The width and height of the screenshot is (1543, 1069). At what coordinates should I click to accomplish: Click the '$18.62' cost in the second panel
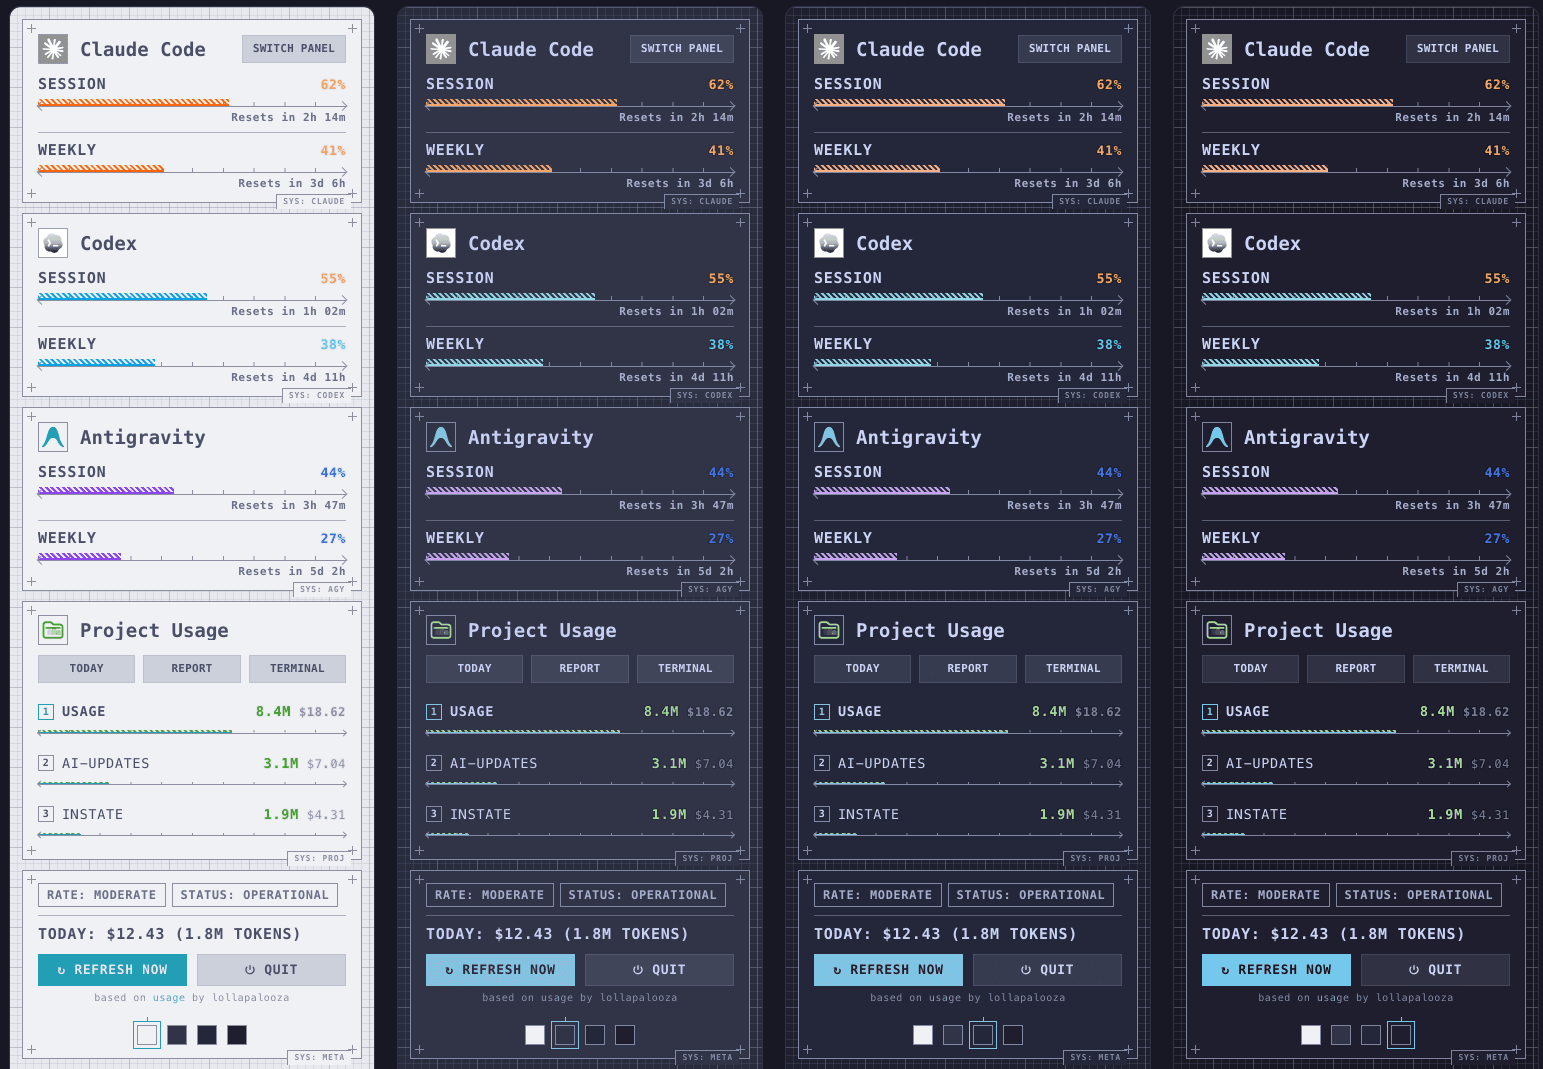[x=710, y=712]
